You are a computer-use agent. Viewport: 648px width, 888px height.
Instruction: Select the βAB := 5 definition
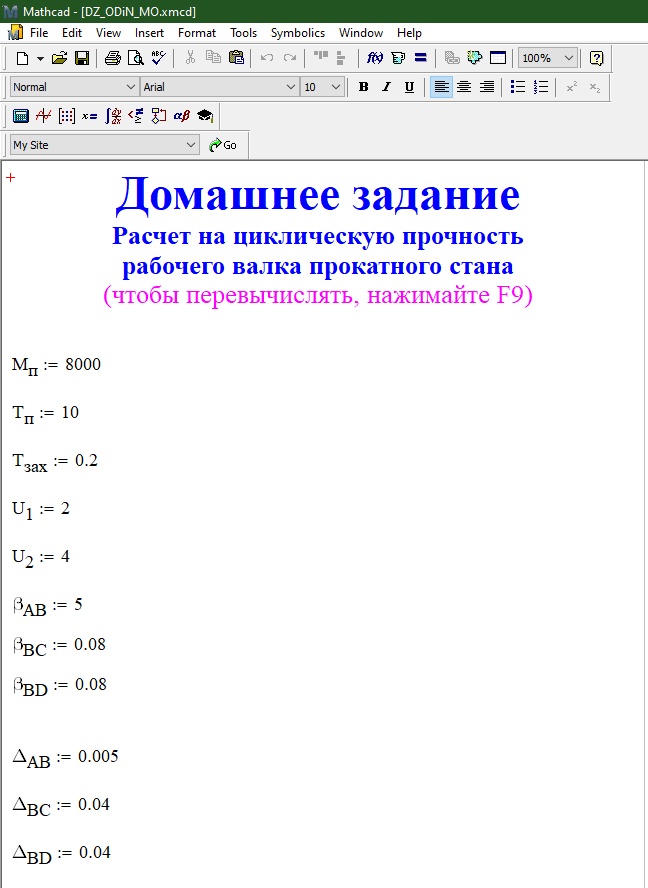[47, 607]
